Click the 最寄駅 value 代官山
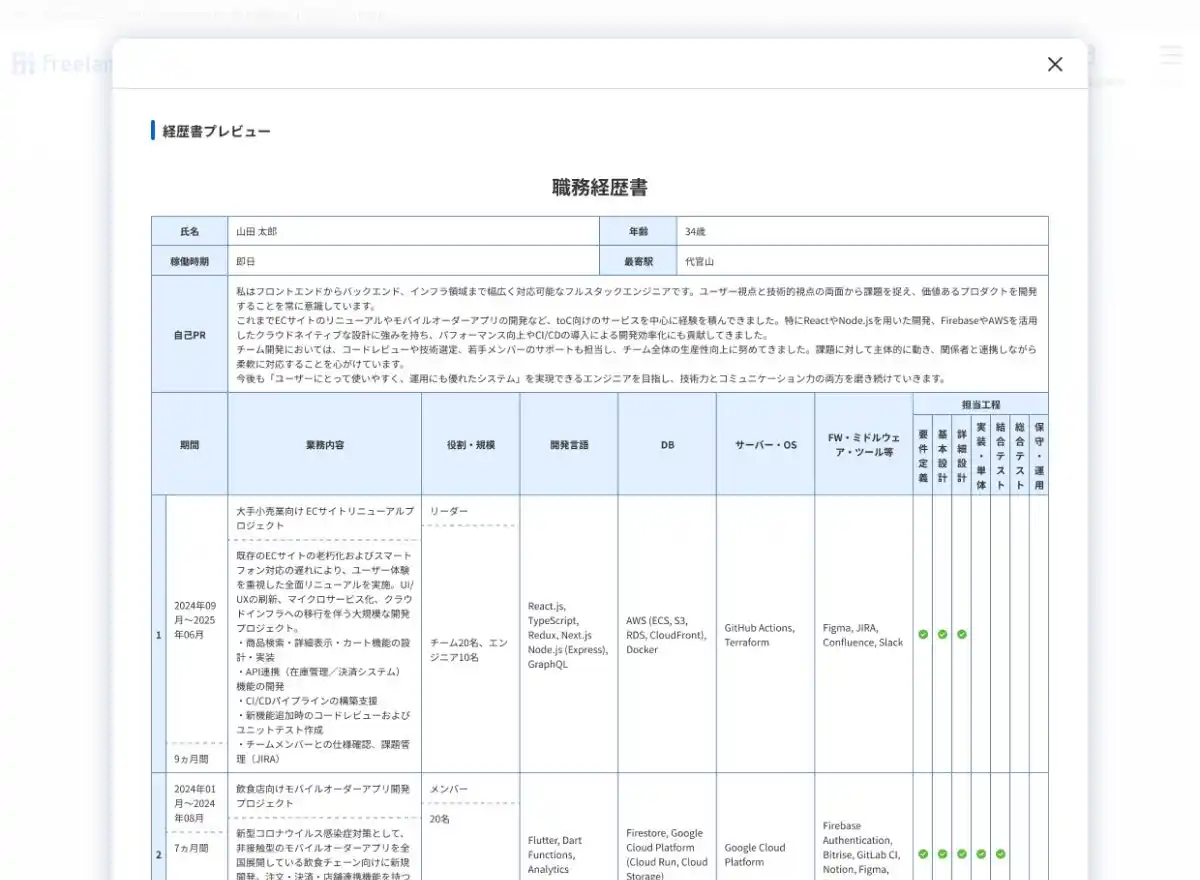This screenshot has height=880, width=1200. point(699,261)
